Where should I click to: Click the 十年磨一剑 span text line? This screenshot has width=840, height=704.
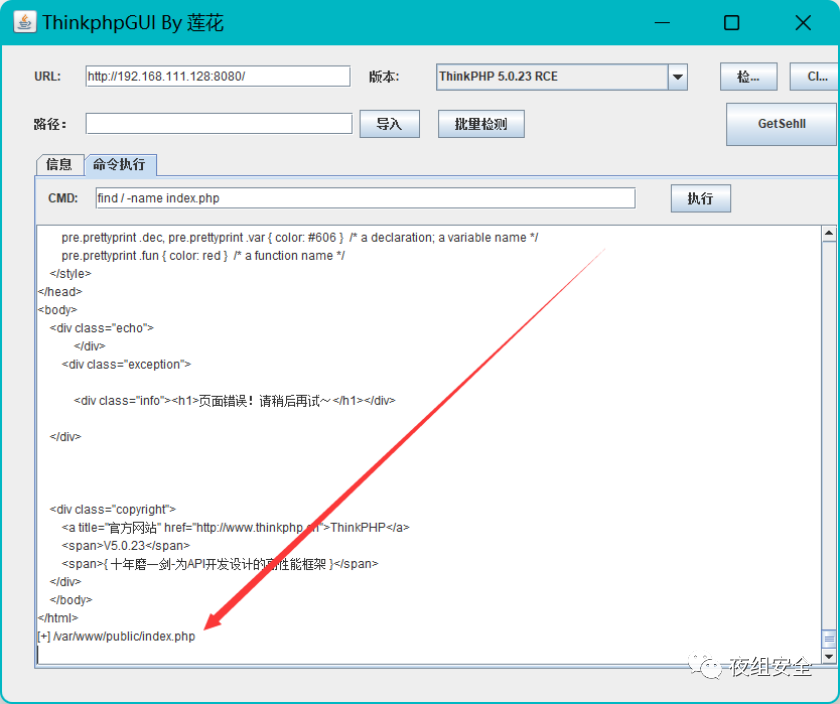click(x=220, y=564)
